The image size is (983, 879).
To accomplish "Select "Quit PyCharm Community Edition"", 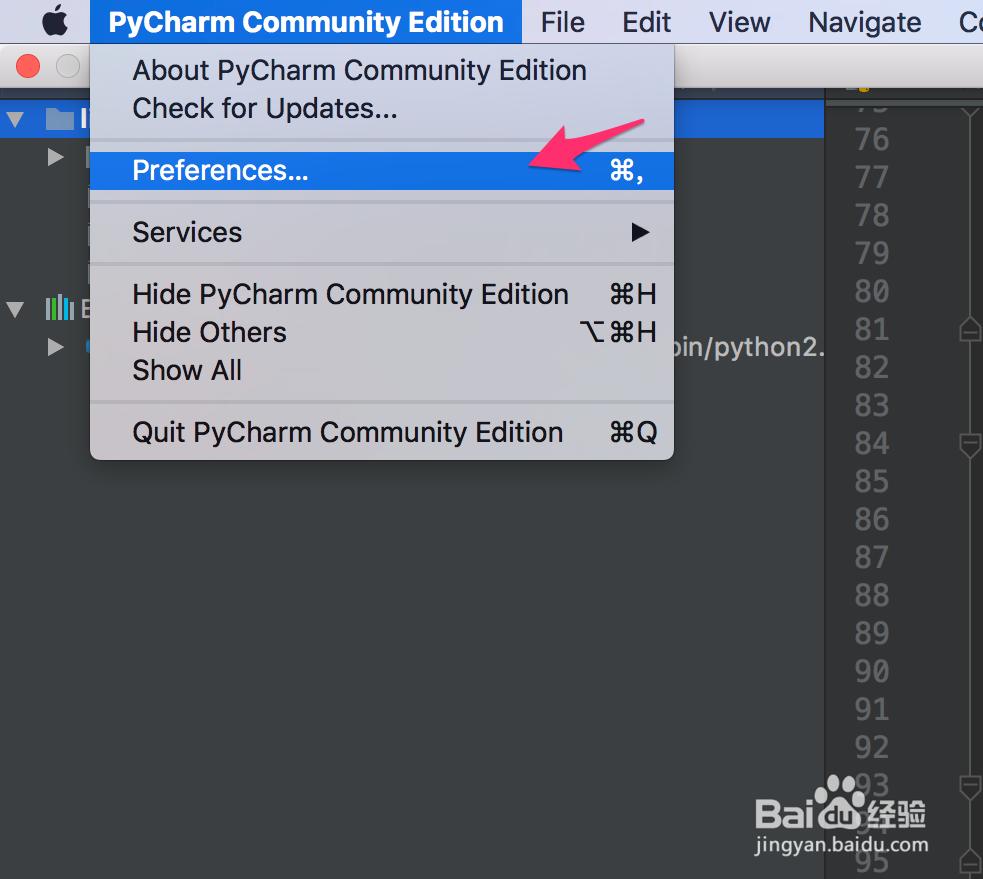I will 346,432.
